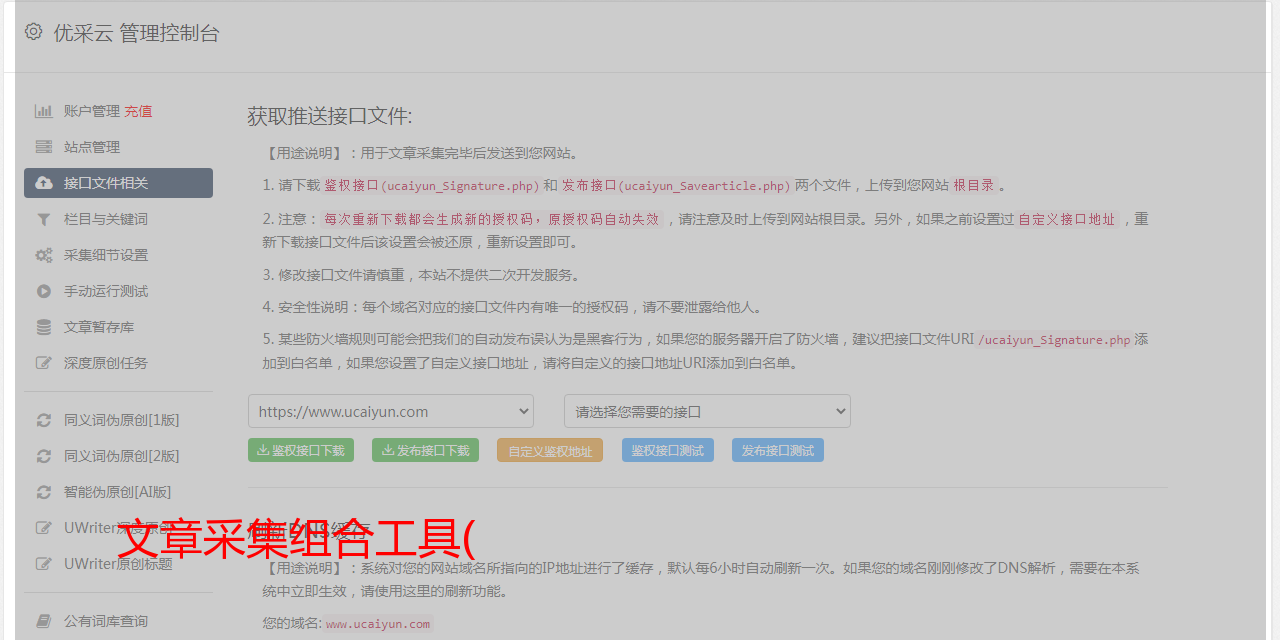Click the filter funnel icon for 栏目与关键词
This screenshot has width=1280, height=640.
click(44, 219)
